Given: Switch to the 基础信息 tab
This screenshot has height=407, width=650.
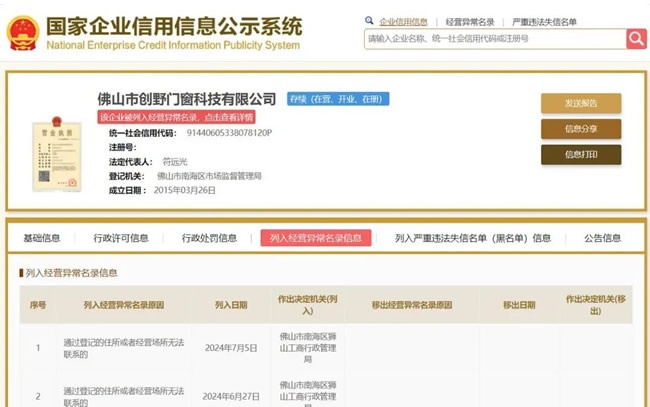Looking at the screenshot, I should coord(41,238).
